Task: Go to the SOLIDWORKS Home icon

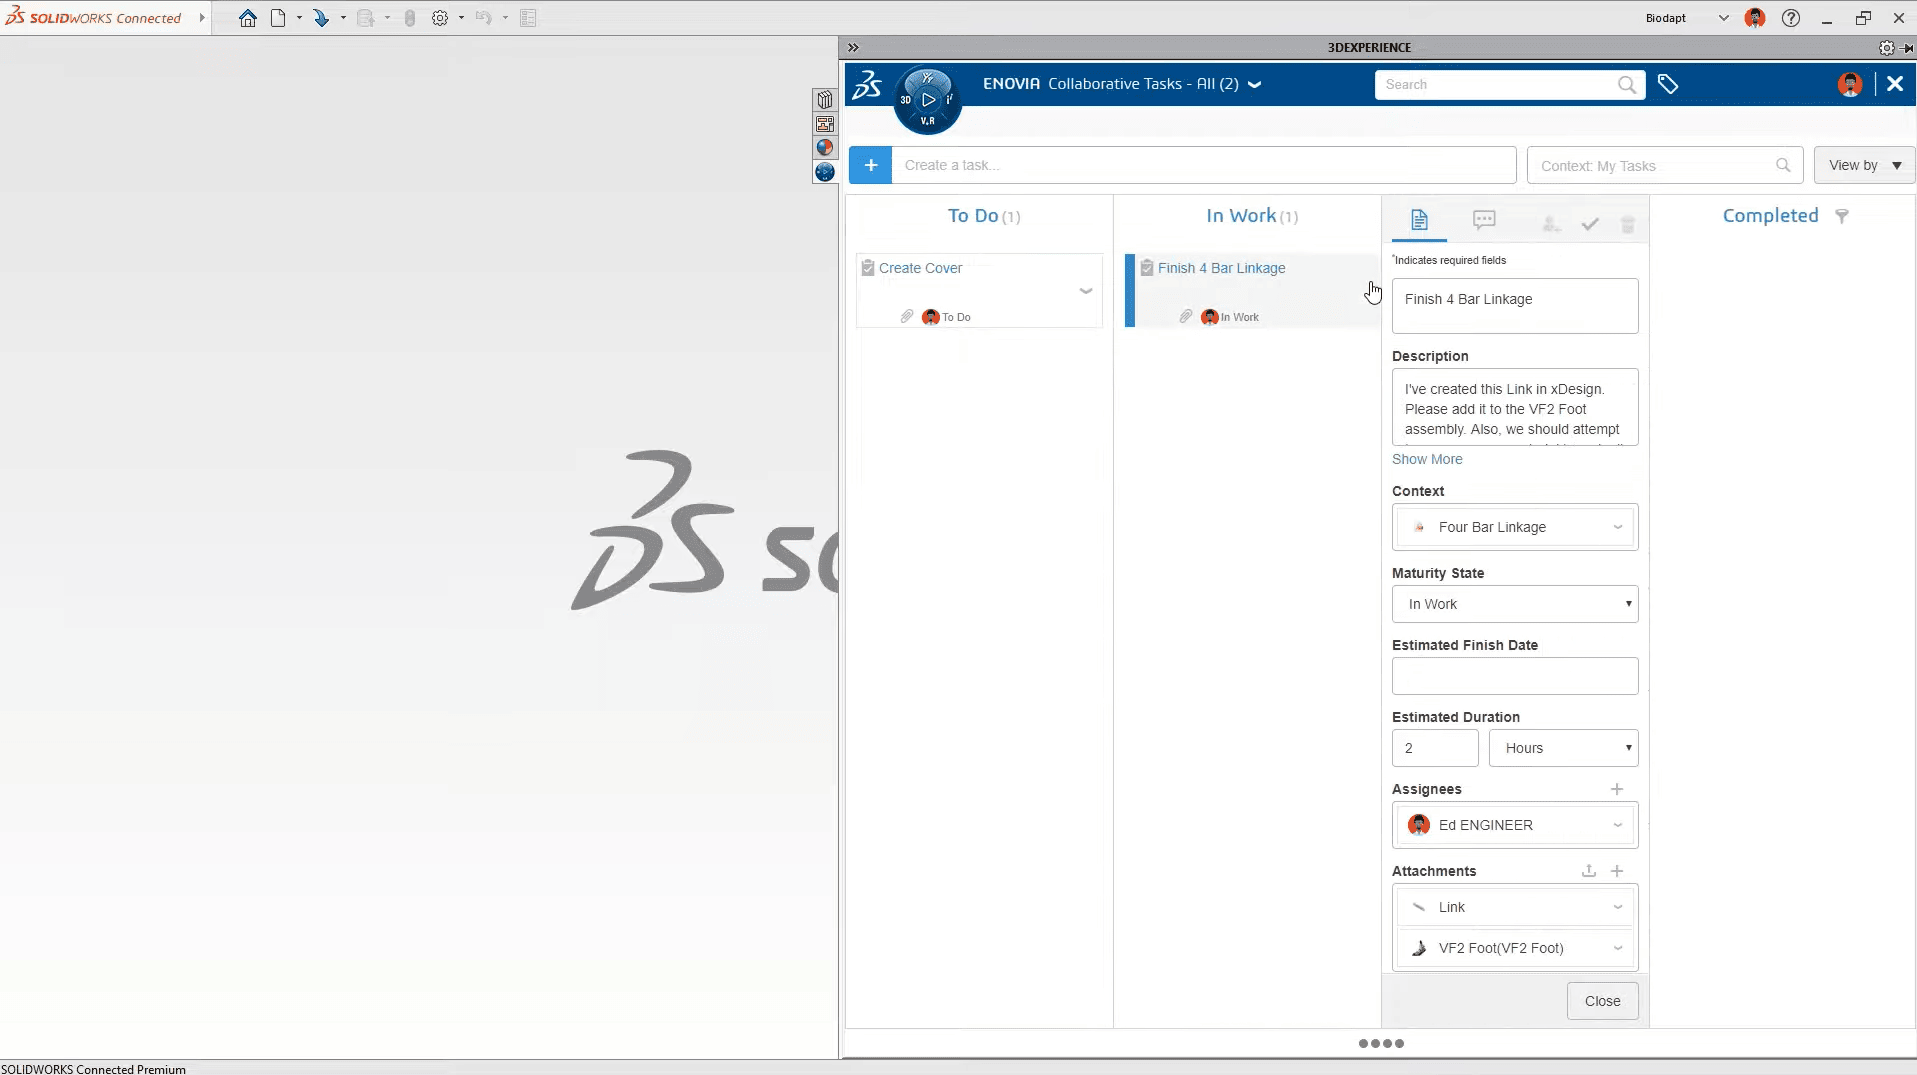Action: 247,18
